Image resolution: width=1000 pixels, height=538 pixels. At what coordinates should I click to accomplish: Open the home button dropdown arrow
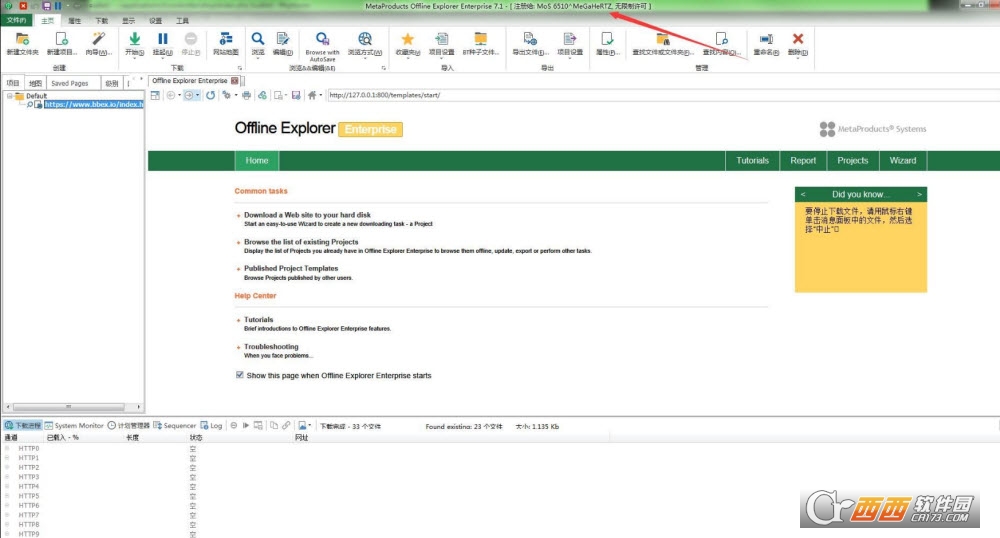321,95
